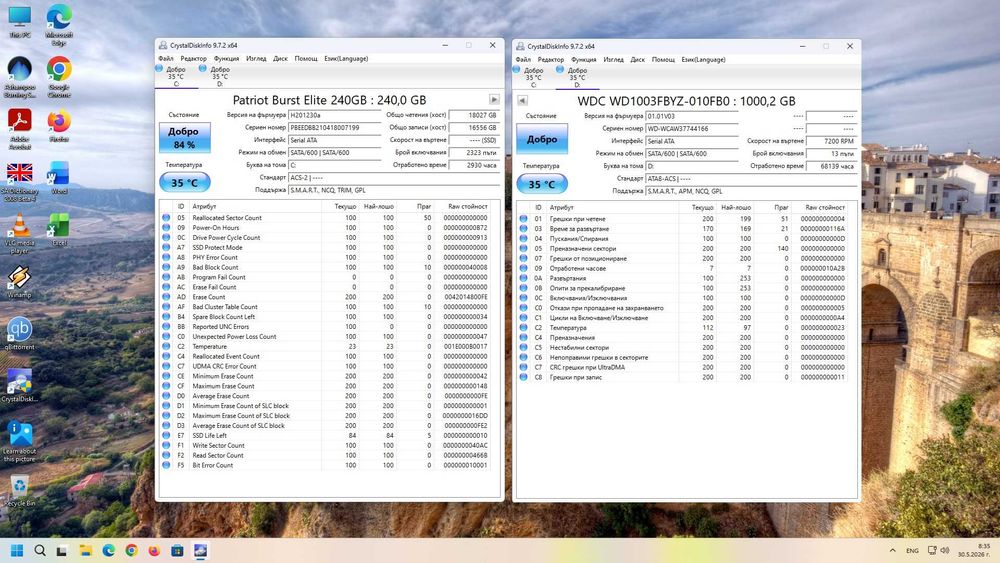Viewport: 1000px width, 563px height.
Task: Open VLC media player desktop shortcut
Action: [20, 233]
